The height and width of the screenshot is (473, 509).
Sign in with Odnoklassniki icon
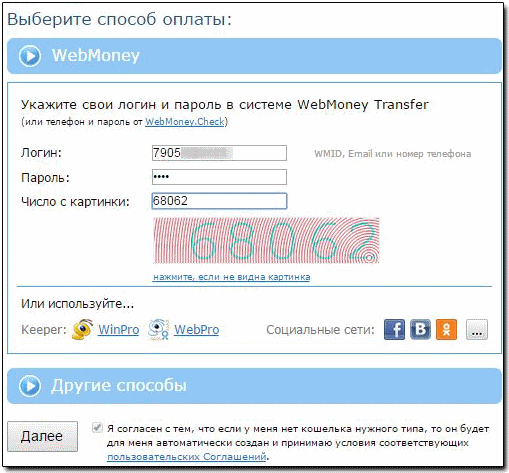[446, 329]
